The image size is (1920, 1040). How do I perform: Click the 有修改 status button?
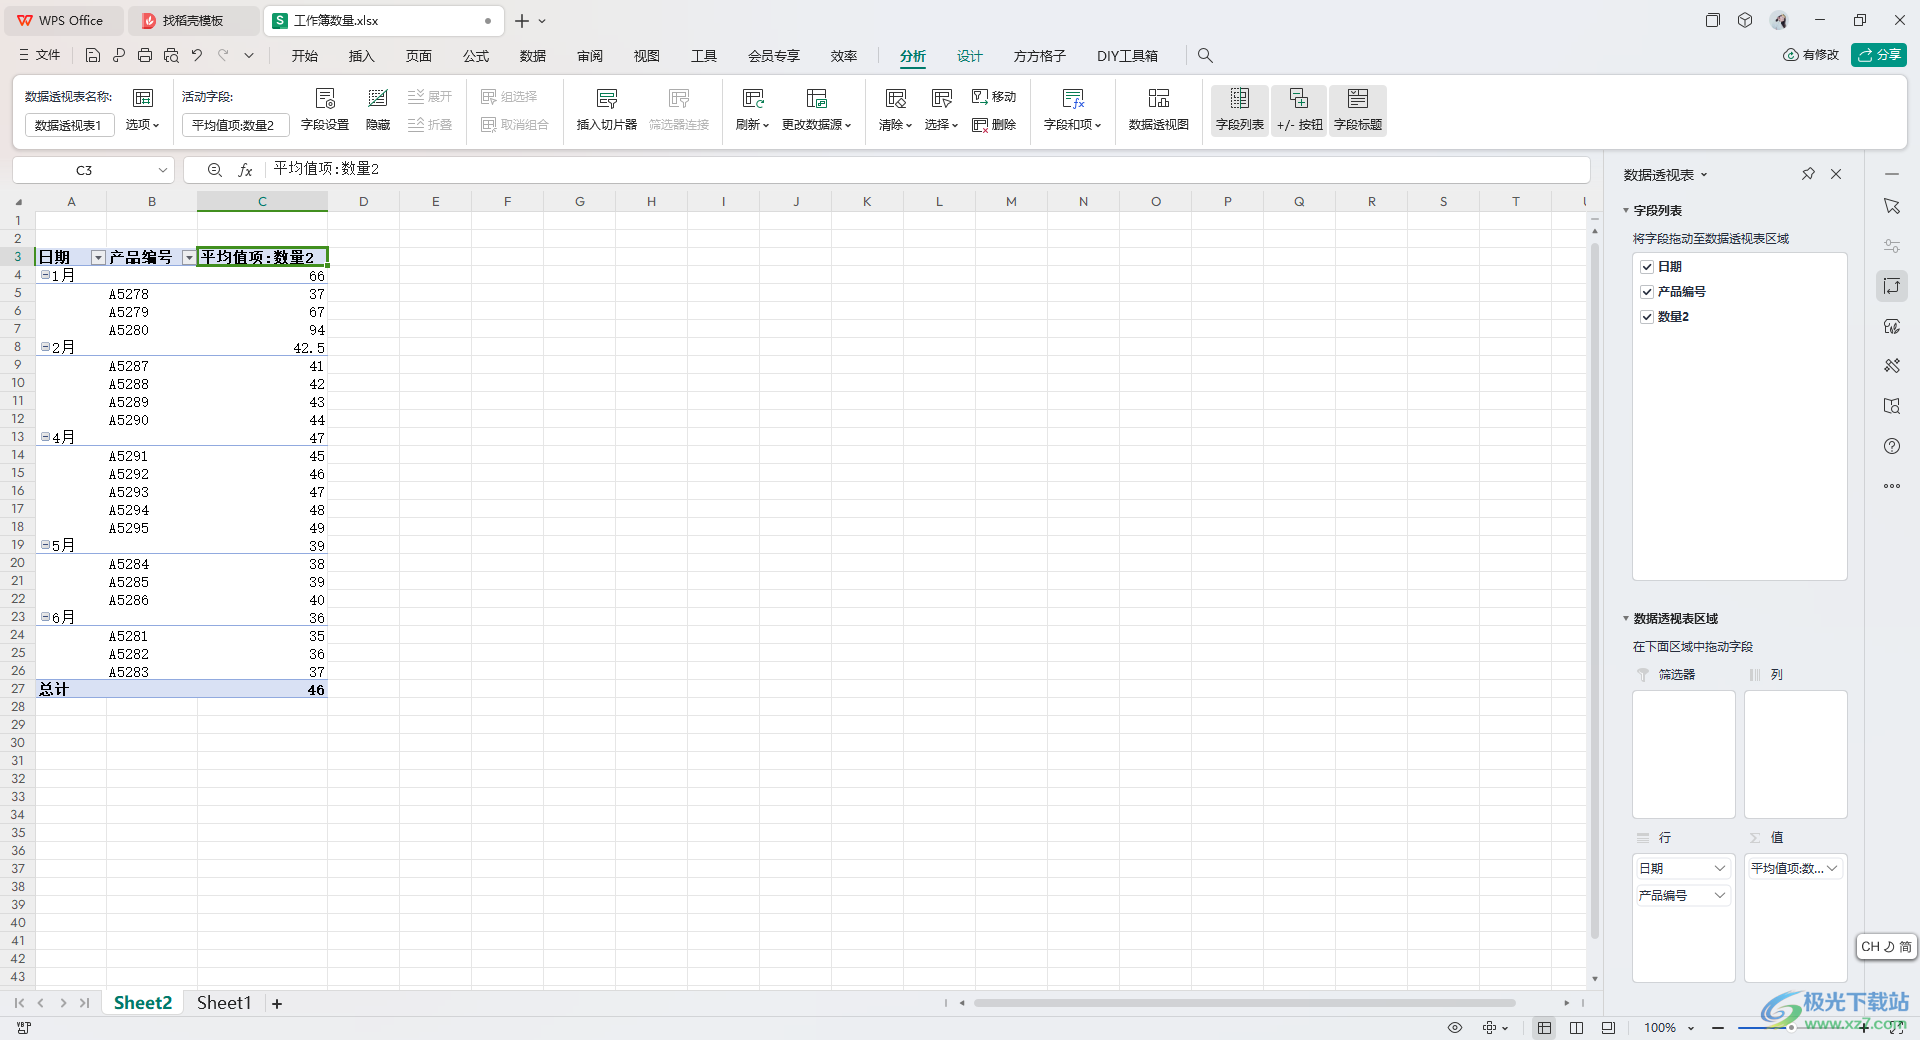(1811, 55)
